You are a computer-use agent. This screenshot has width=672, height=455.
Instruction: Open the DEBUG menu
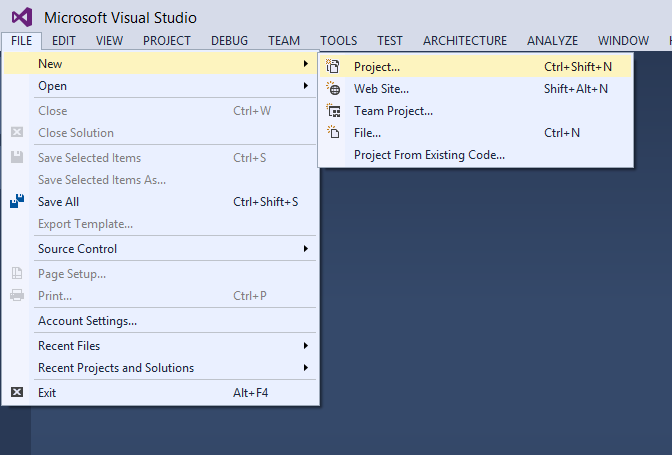(229, 41)
